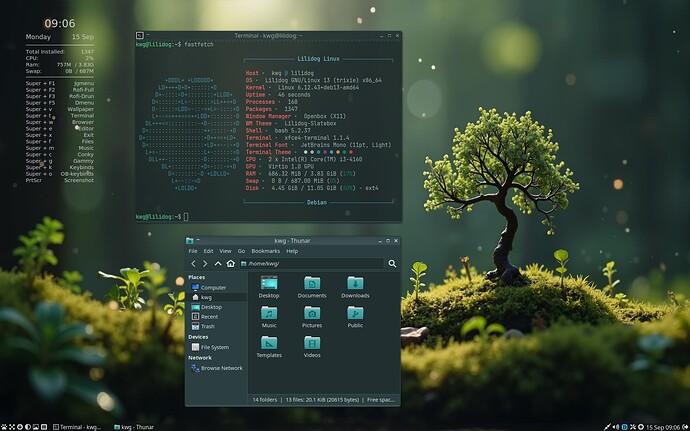This screenshot has height=431, width=690.
Task: Focus the /home/kwg/ location bar
Action: [312, 263]
